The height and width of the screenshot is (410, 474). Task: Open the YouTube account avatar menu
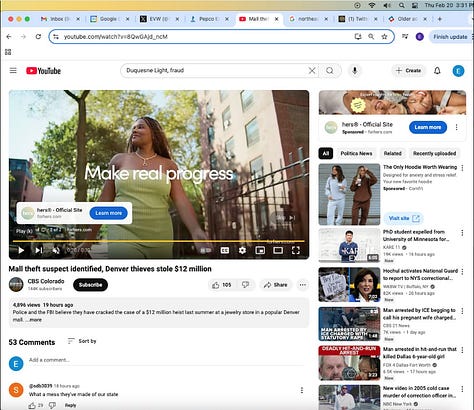tap(458, 71)
